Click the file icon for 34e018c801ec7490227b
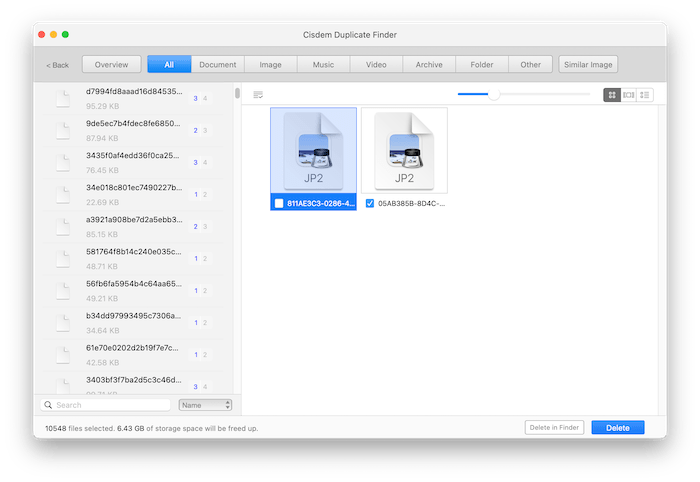The image size is (700, 482). (x=64, y=194)
